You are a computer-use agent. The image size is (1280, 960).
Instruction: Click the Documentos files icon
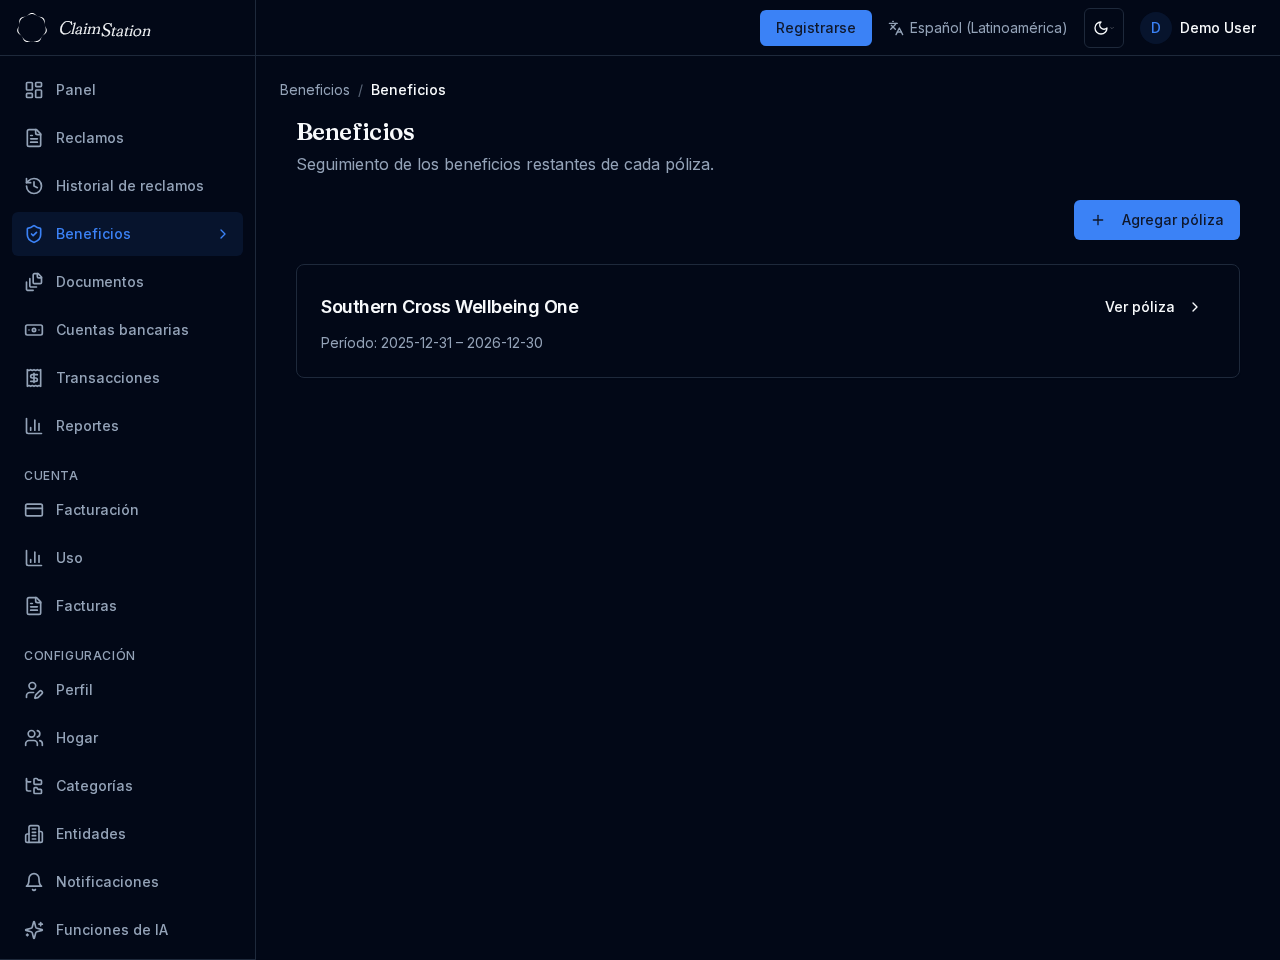pos(34,282)
